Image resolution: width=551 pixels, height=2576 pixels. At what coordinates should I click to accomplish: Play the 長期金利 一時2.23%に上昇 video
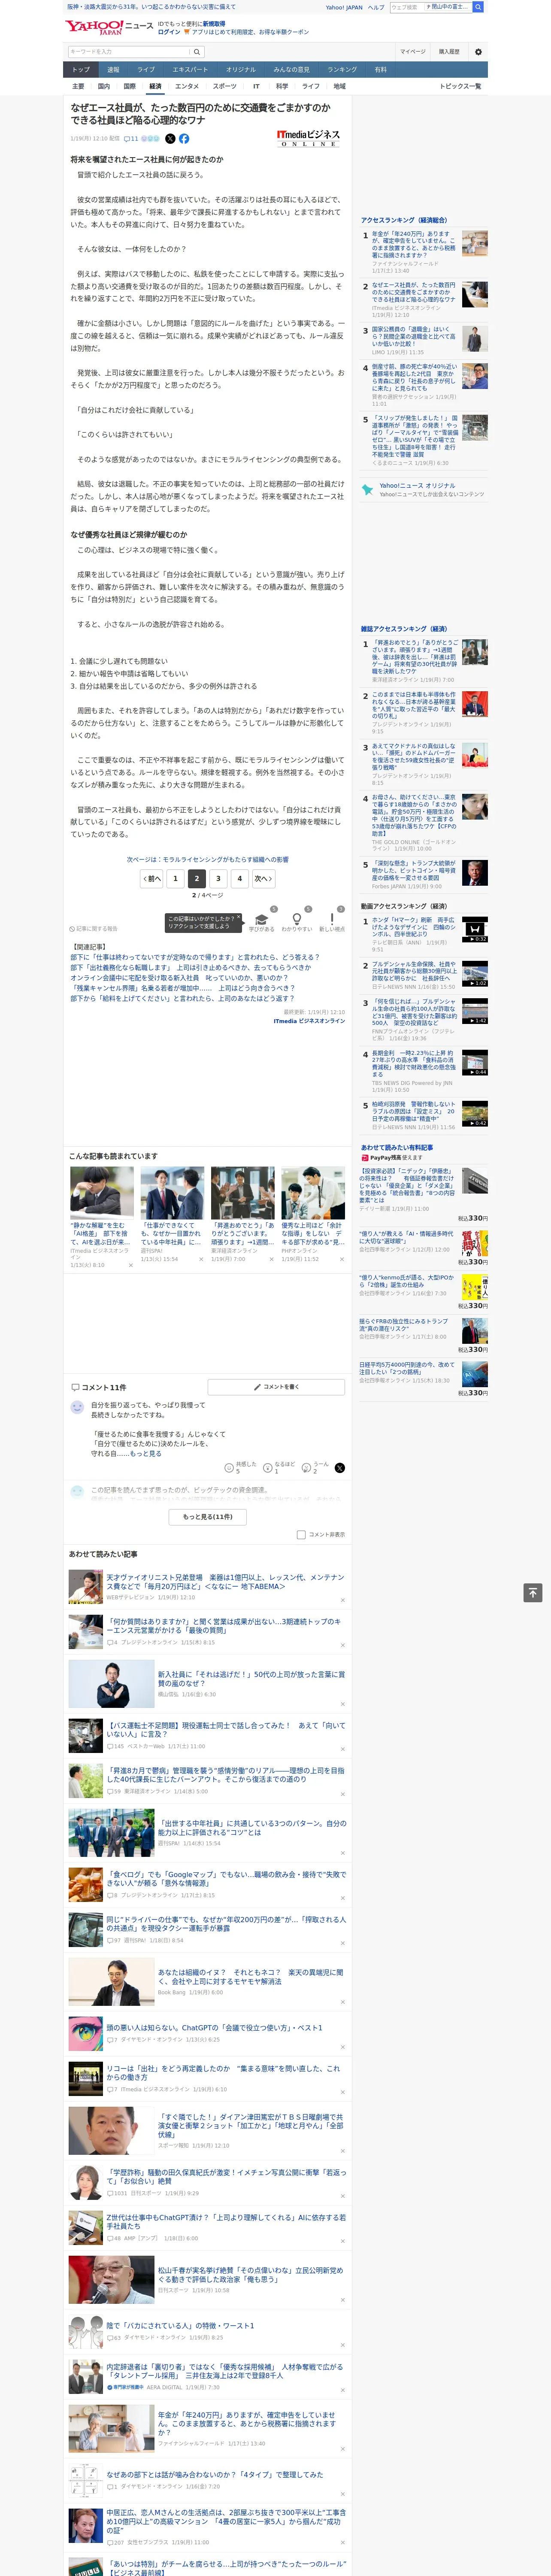[x=475, y=1062]
